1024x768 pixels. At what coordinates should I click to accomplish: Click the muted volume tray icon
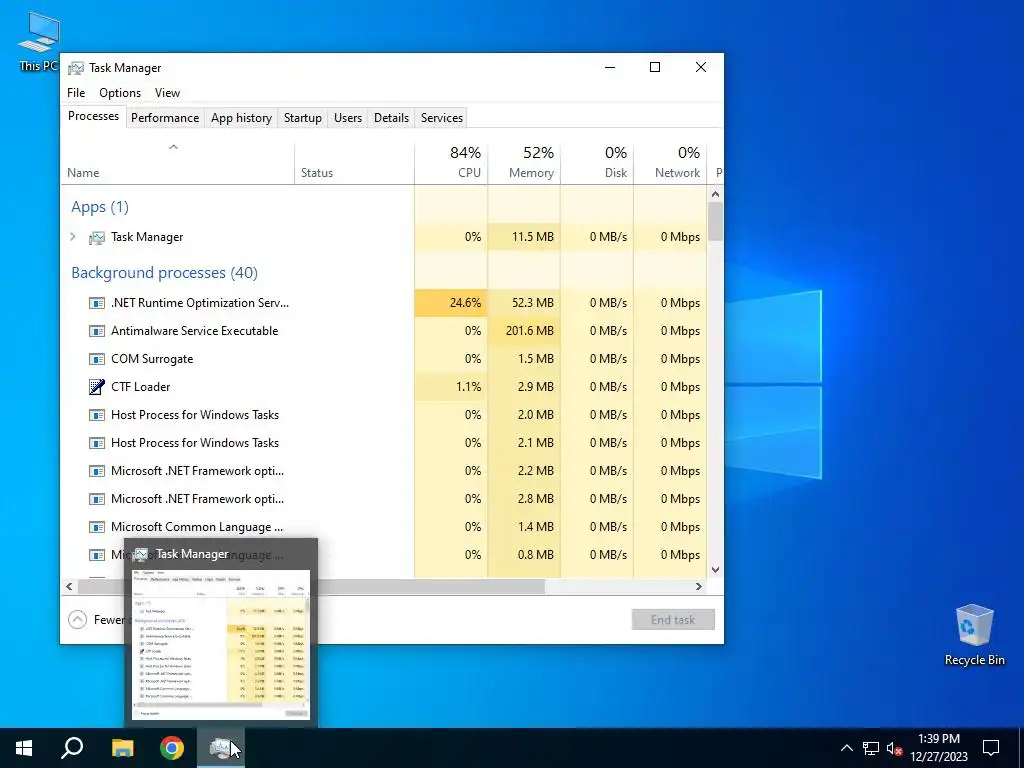point(894,748)
